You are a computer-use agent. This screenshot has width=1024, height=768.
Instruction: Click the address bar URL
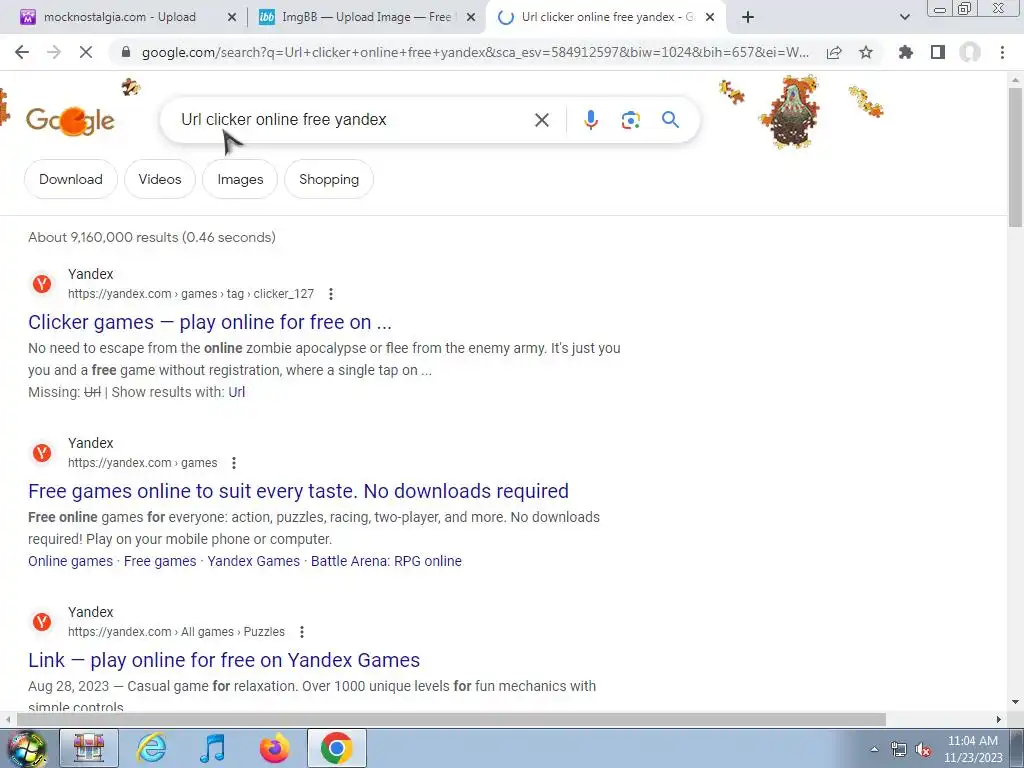pos(475,52)
